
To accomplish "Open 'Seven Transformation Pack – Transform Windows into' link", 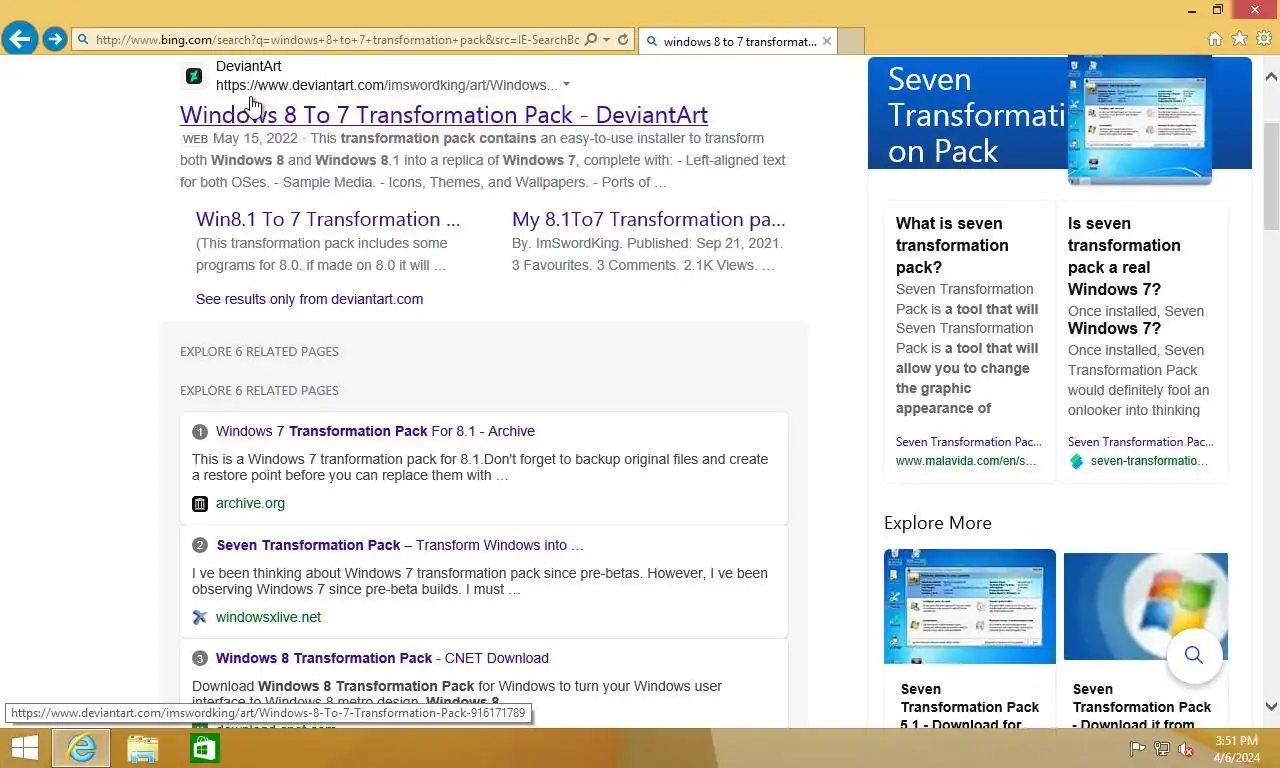I will coord(400,545).
